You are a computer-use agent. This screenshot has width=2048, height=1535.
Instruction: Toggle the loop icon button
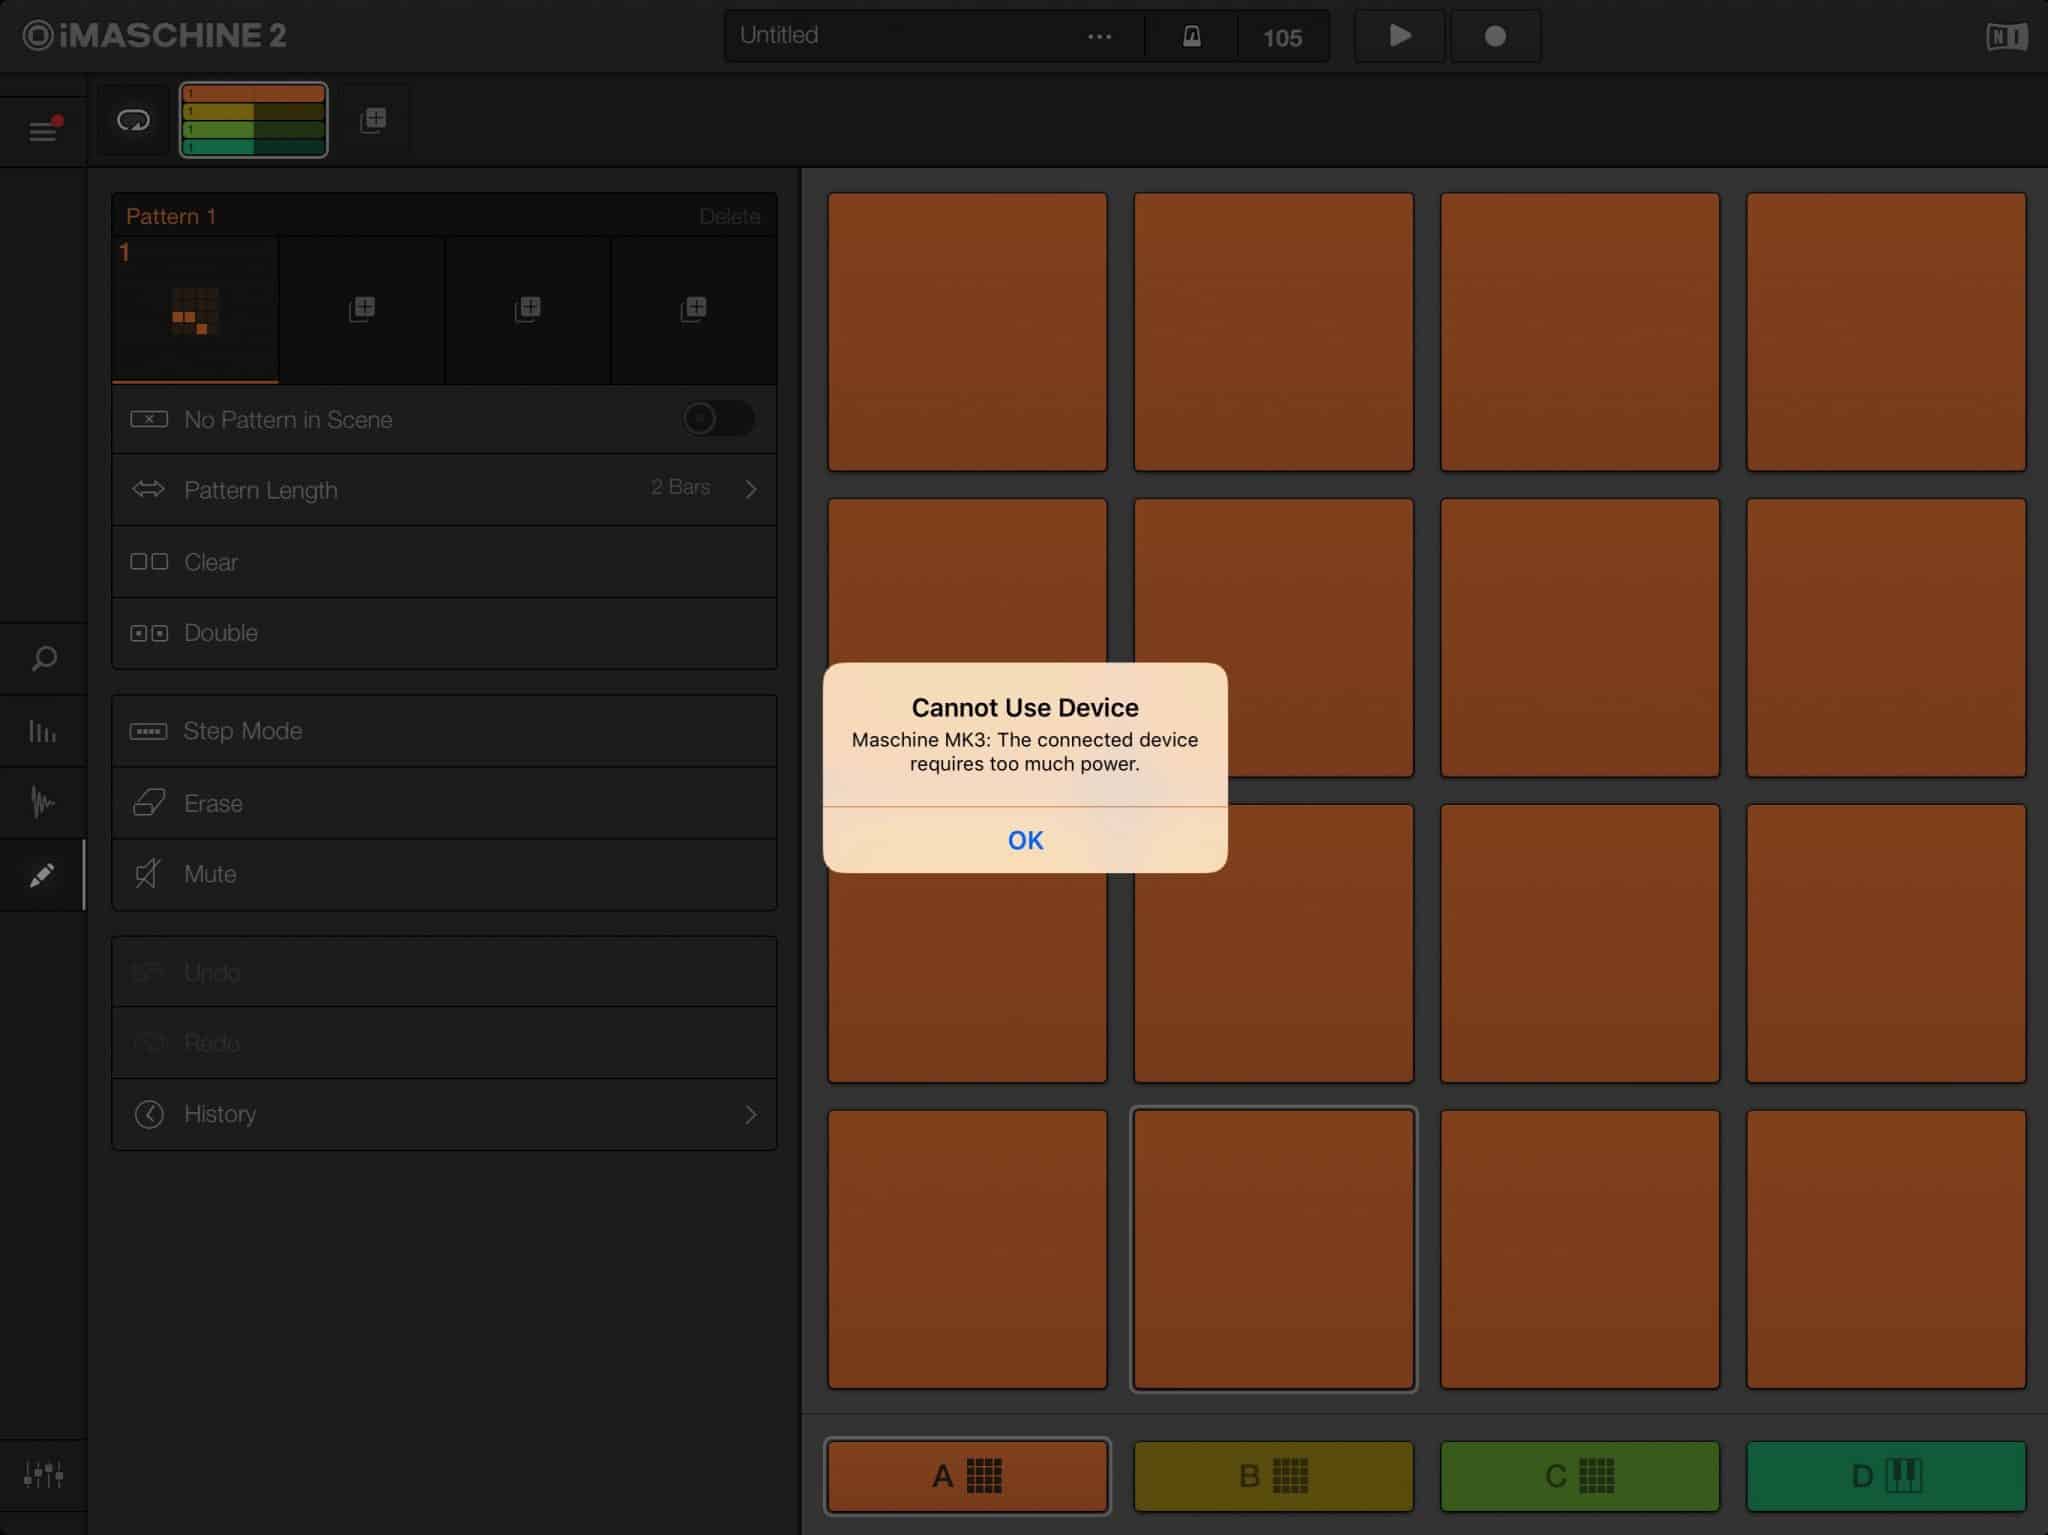[133, 121]
